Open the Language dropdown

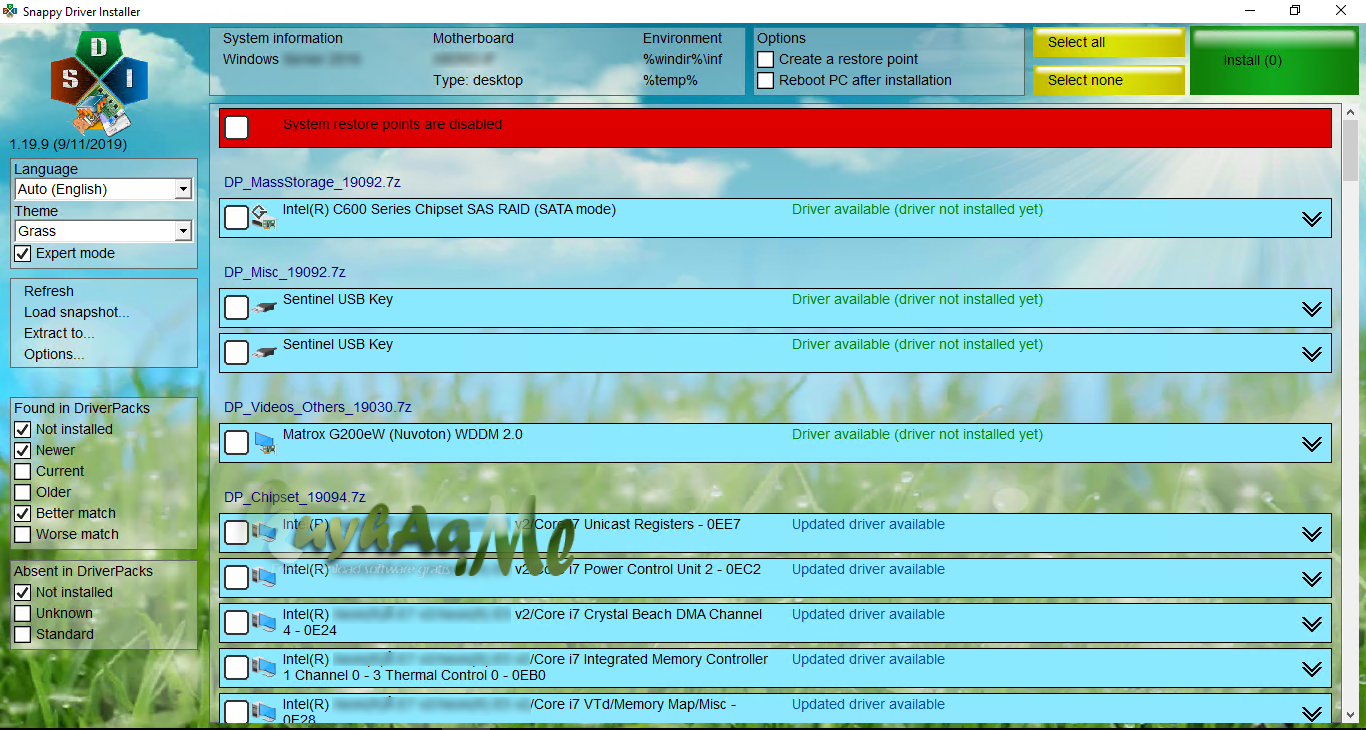(x=183, y=189)
